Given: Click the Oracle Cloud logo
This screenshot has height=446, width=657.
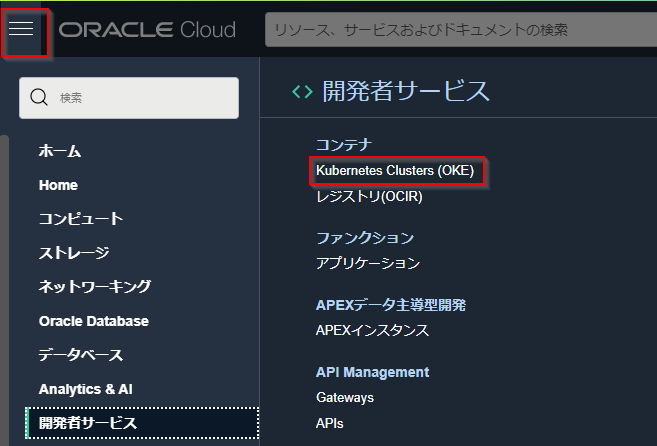Looking at the screenshot, I should coord(147,29).
